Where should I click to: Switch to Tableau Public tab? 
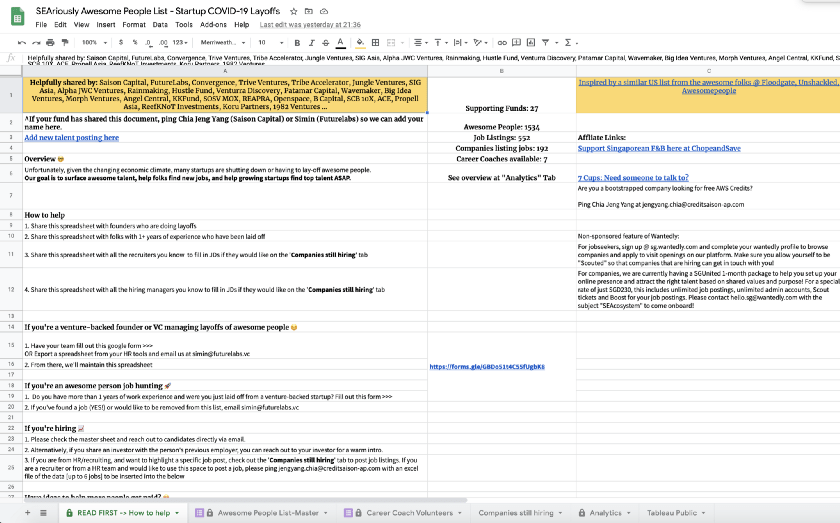pos(676,513)
